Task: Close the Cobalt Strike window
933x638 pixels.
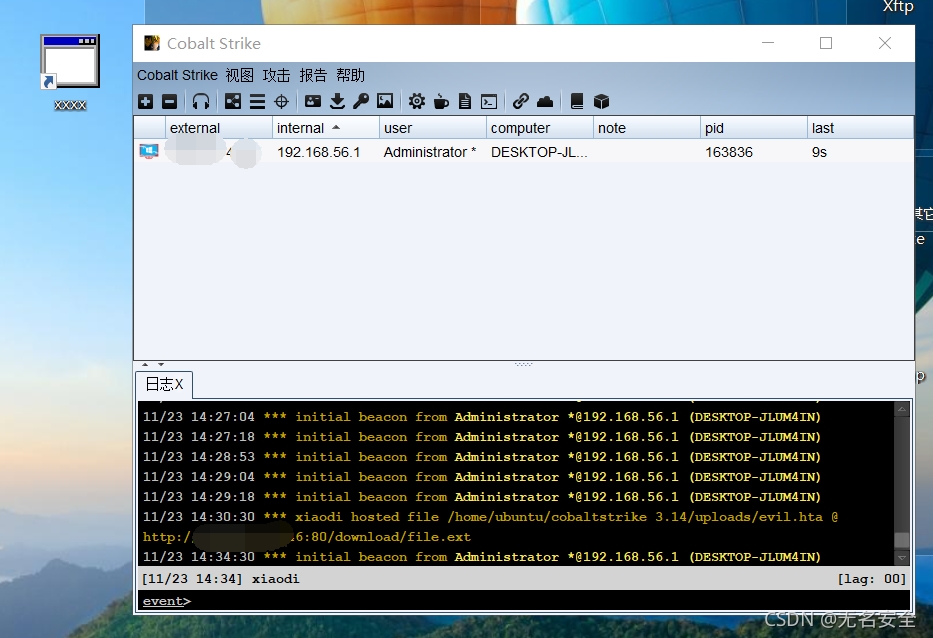Action: pyautogui.click(x=885, y=43)
